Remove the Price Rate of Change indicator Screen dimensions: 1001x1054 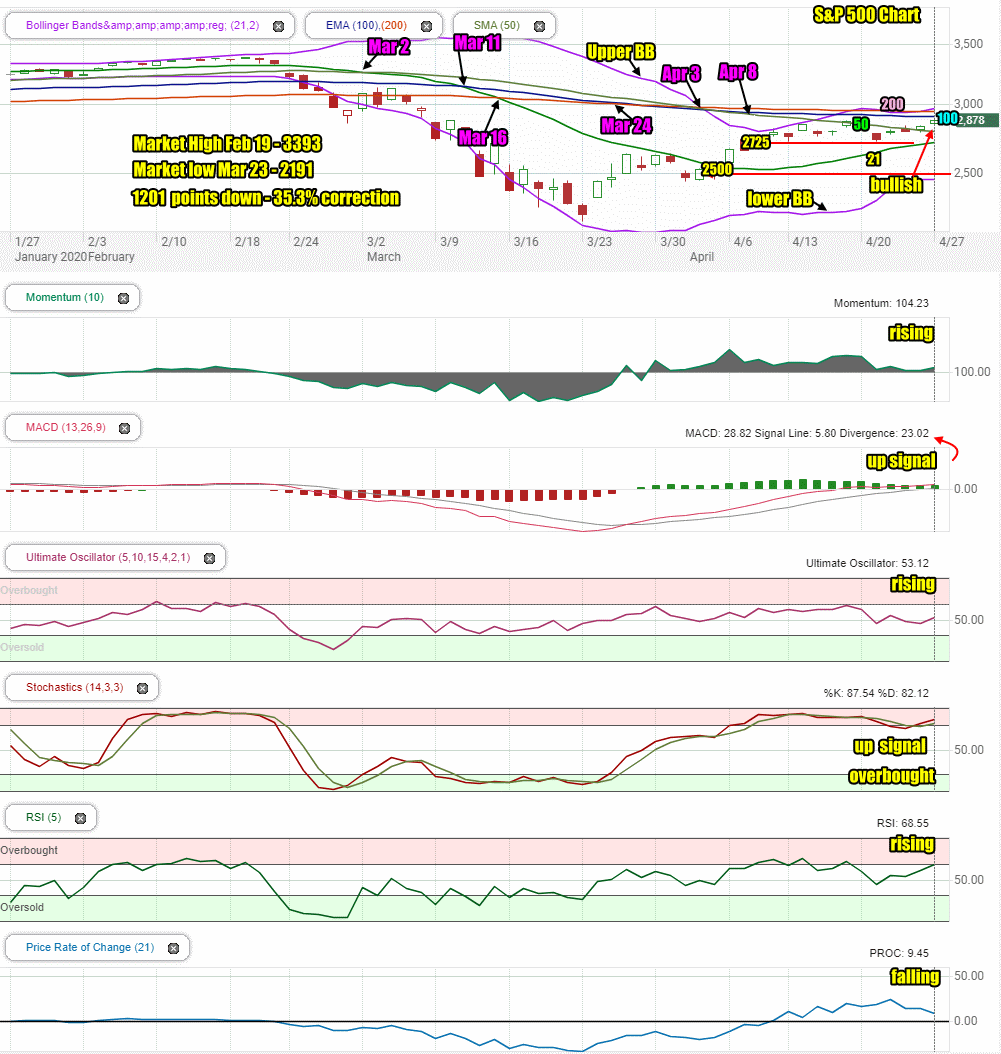(172, 947)
